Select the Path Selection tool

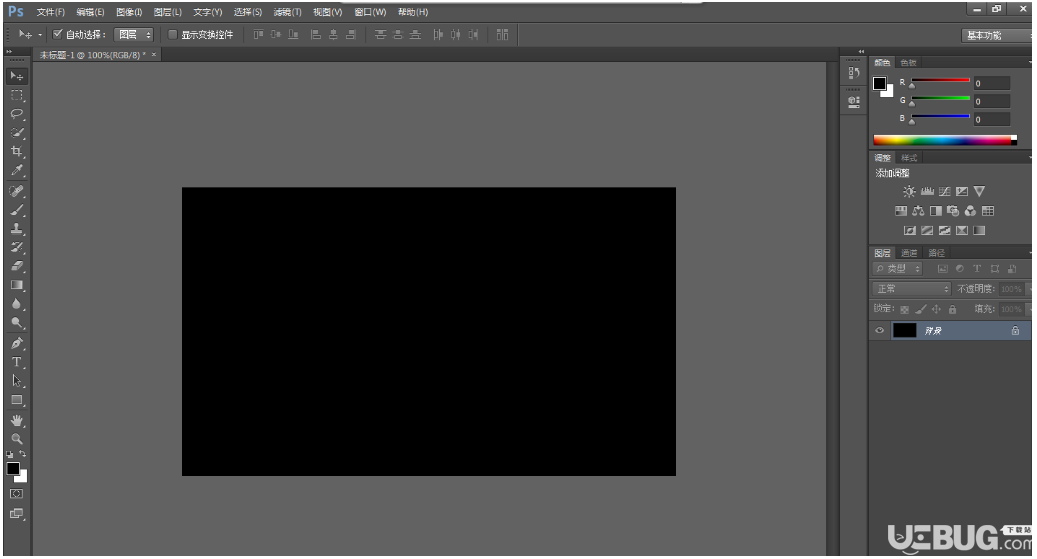coord(17,381)
